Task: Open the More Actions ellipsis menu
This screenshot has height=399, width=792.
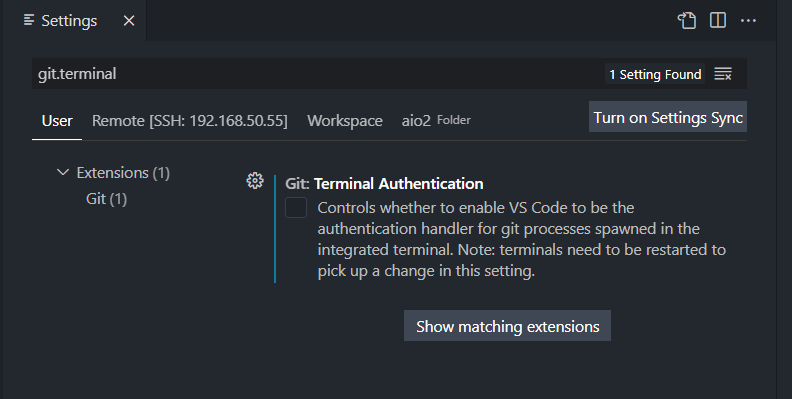Action: tap(748, 21)
